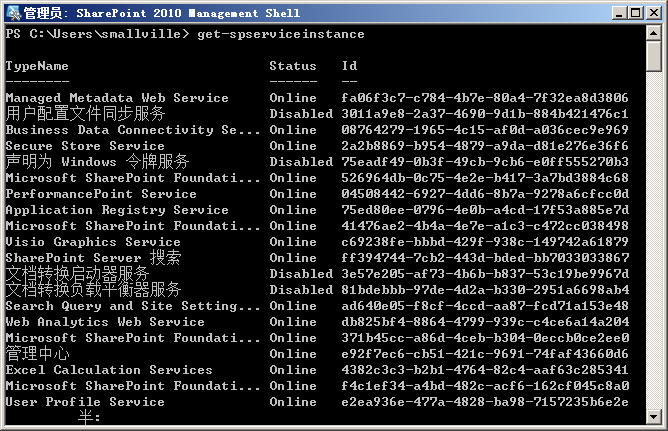This screenshot has height=431, width=668.
Task: Click Id 81bdebbb-97de-4d2a-b330-2951a6698ab4
Action: pos(485,290)
